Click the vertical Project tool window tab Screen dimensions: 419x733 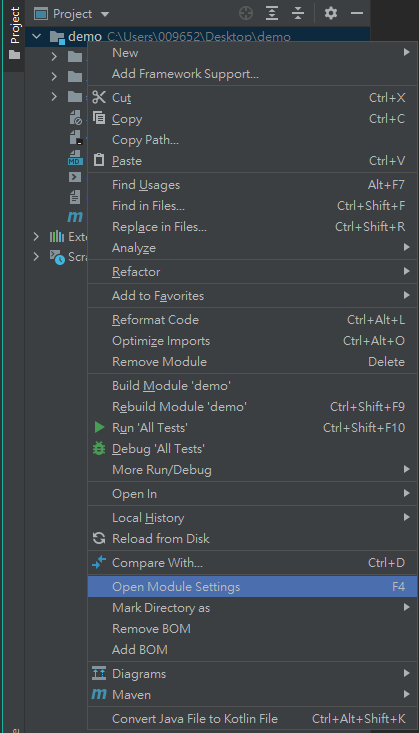point(14,35)
